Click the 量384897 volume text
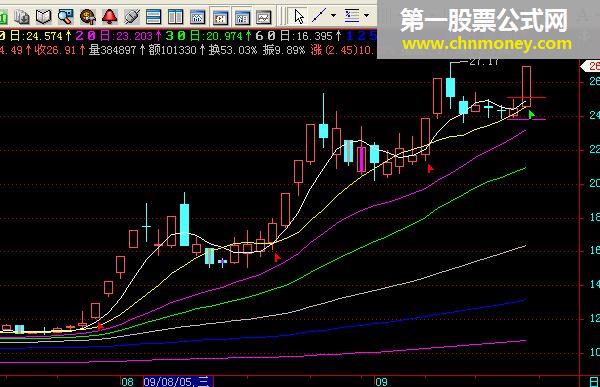Viewport: 600px width, 387px height. coord(113,50)
